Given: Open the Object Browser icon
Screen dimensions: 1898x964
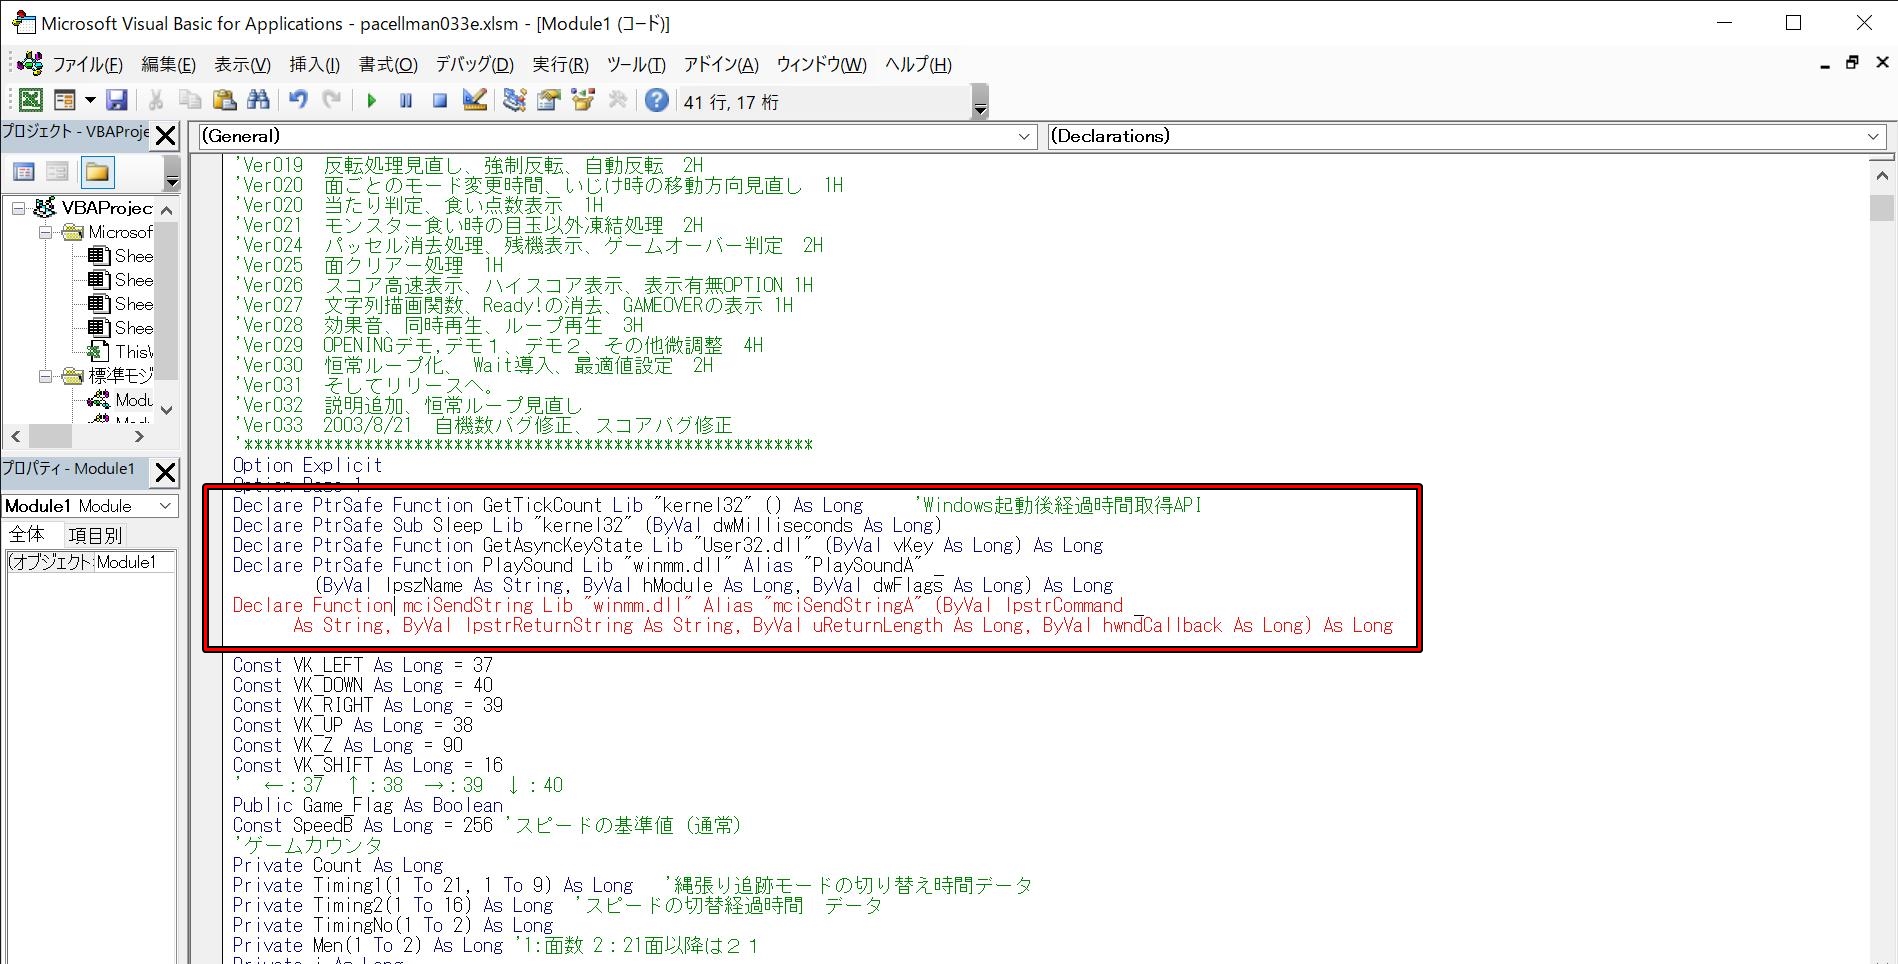Looking at the screenshot, I should [582, 100].
